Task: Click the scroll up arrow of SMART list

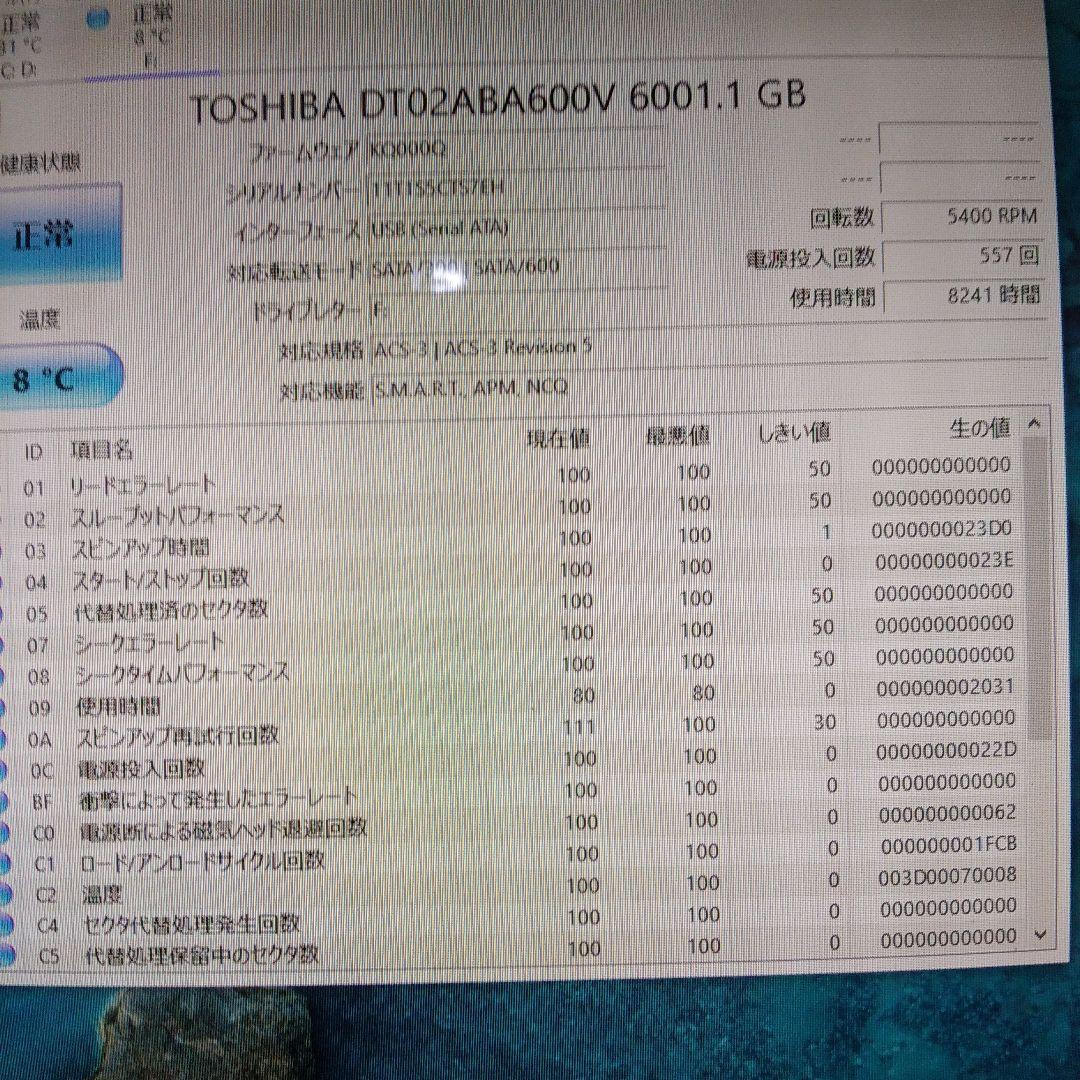Action: [1034, 424]
